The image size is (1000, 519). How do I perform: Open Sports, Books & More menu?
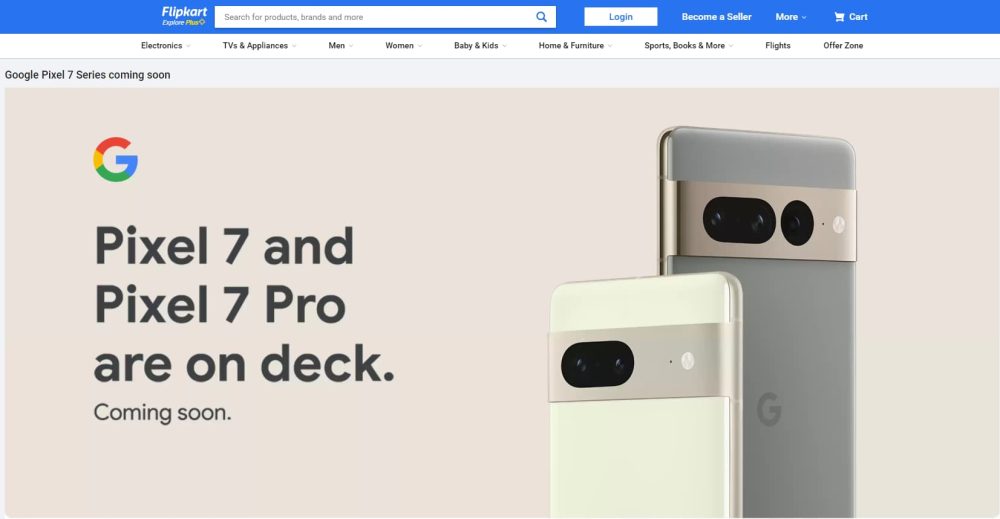click(x=689, y=46)
